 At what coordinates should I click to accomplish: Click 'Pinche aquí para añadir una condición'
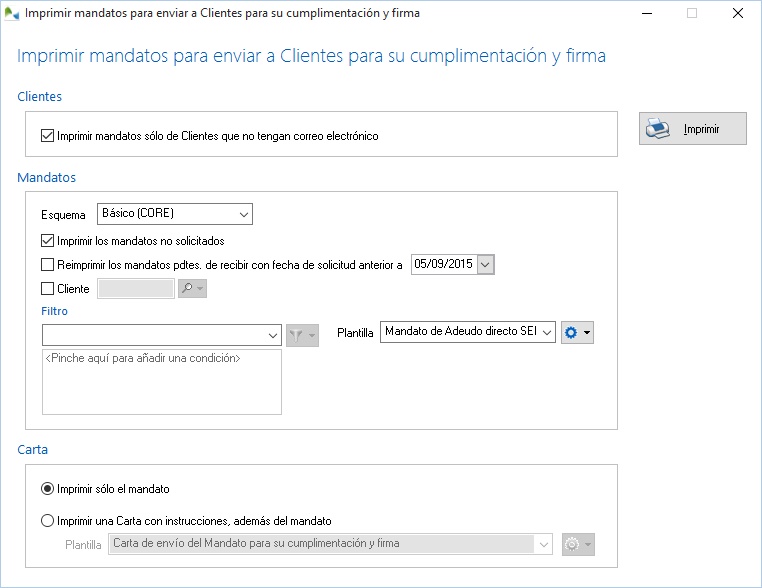144,358
